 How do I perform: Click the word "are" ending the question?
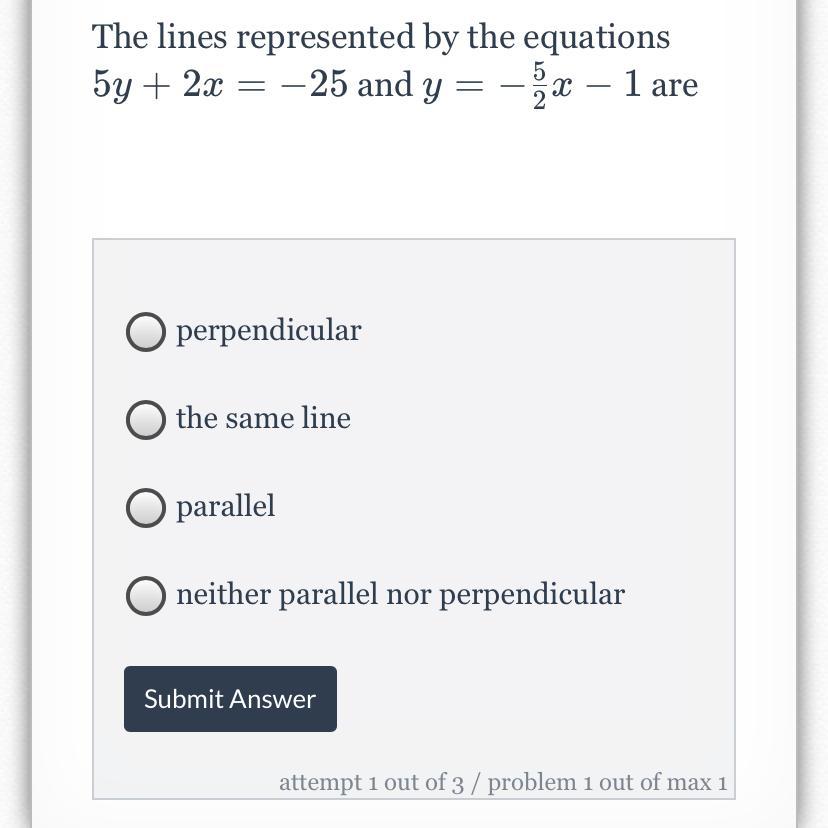pos(675,85)
